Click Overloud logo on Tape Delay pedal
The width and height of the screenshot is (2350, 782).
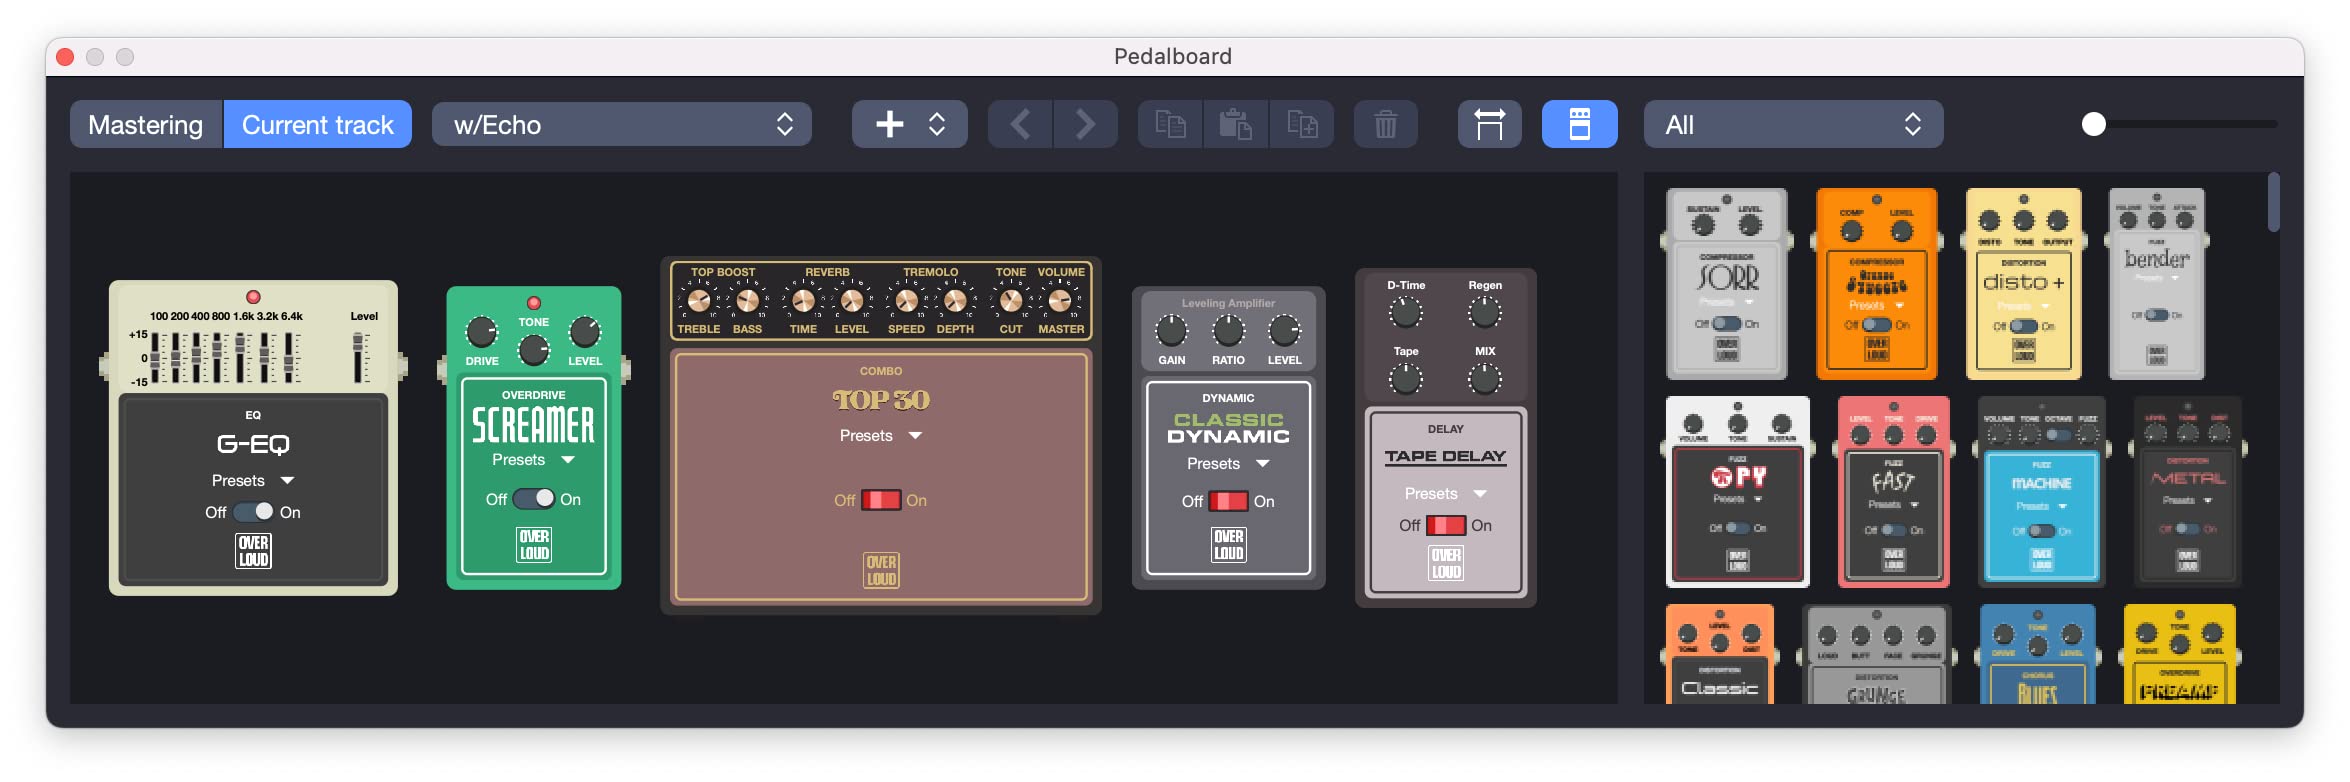pos(1446,563)
